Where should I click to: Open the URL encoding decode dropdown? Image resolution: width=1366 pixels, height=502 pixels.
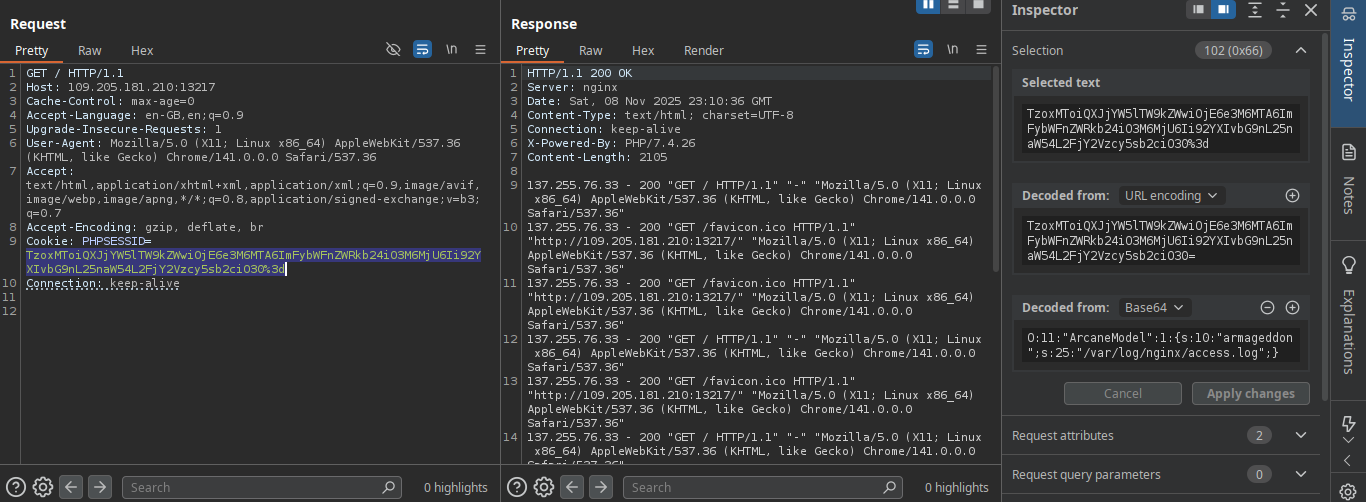click(1172, 196)
